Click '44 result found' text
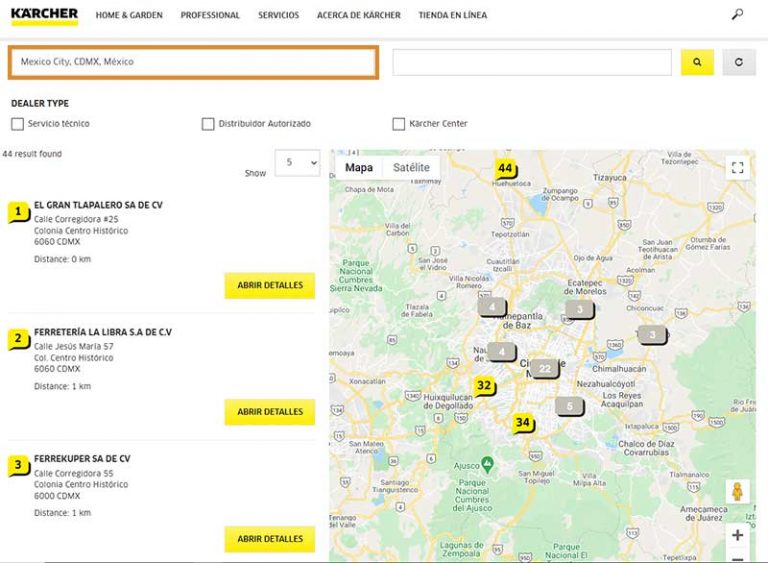Viewport: 768px width, 563px height. pyautogui.click(x=32, y=154)
